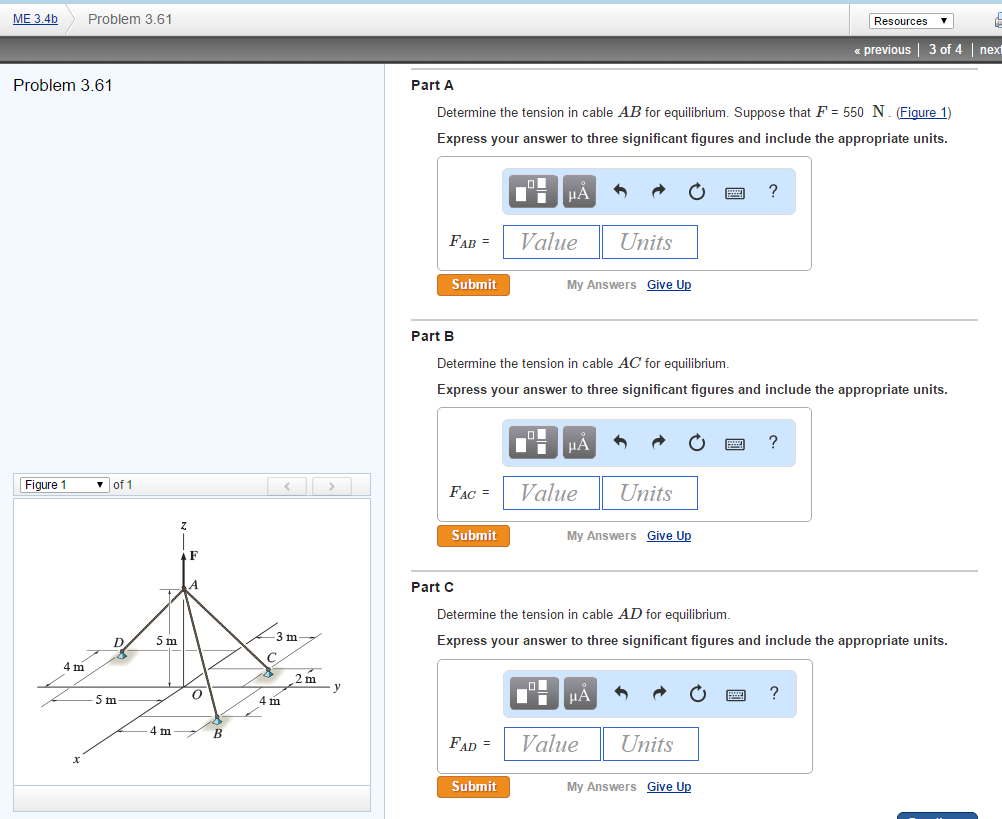
Task: Open the Resources dropdown
Action: point(910,20)
